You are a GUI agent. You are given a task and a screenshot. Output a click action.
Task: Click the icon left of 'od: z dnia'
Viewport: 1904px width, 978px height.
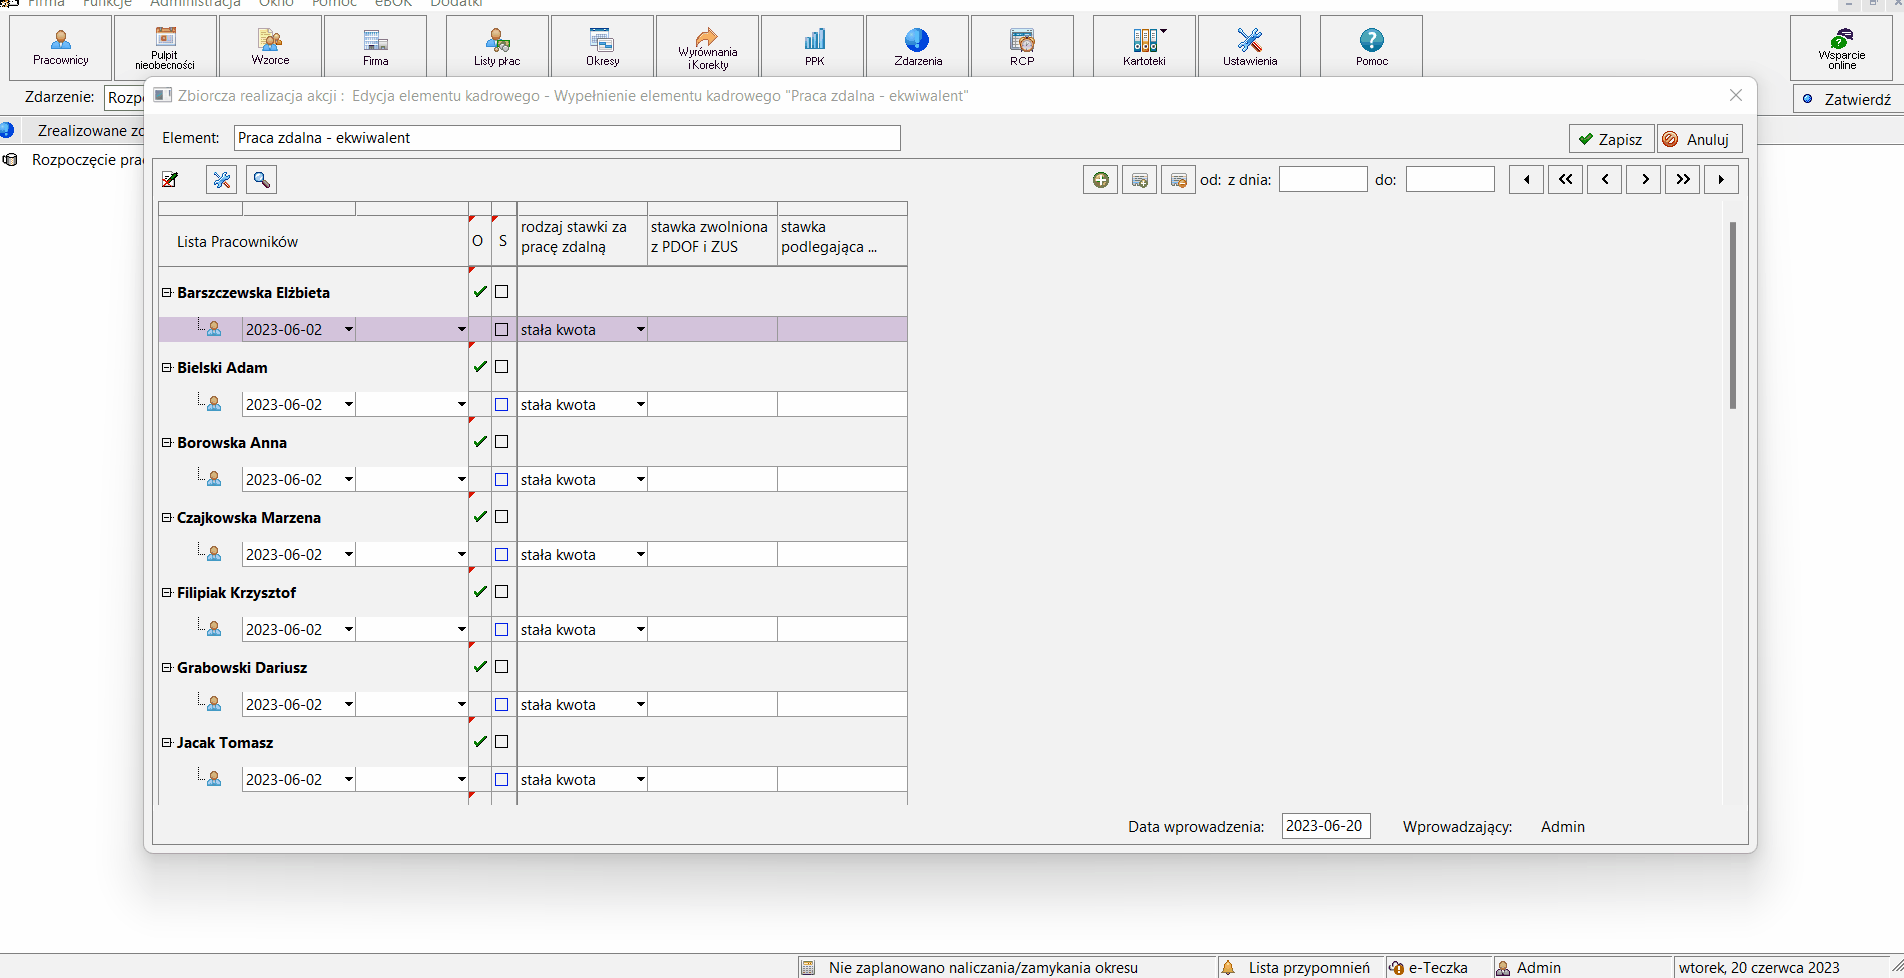(1178, 180)
